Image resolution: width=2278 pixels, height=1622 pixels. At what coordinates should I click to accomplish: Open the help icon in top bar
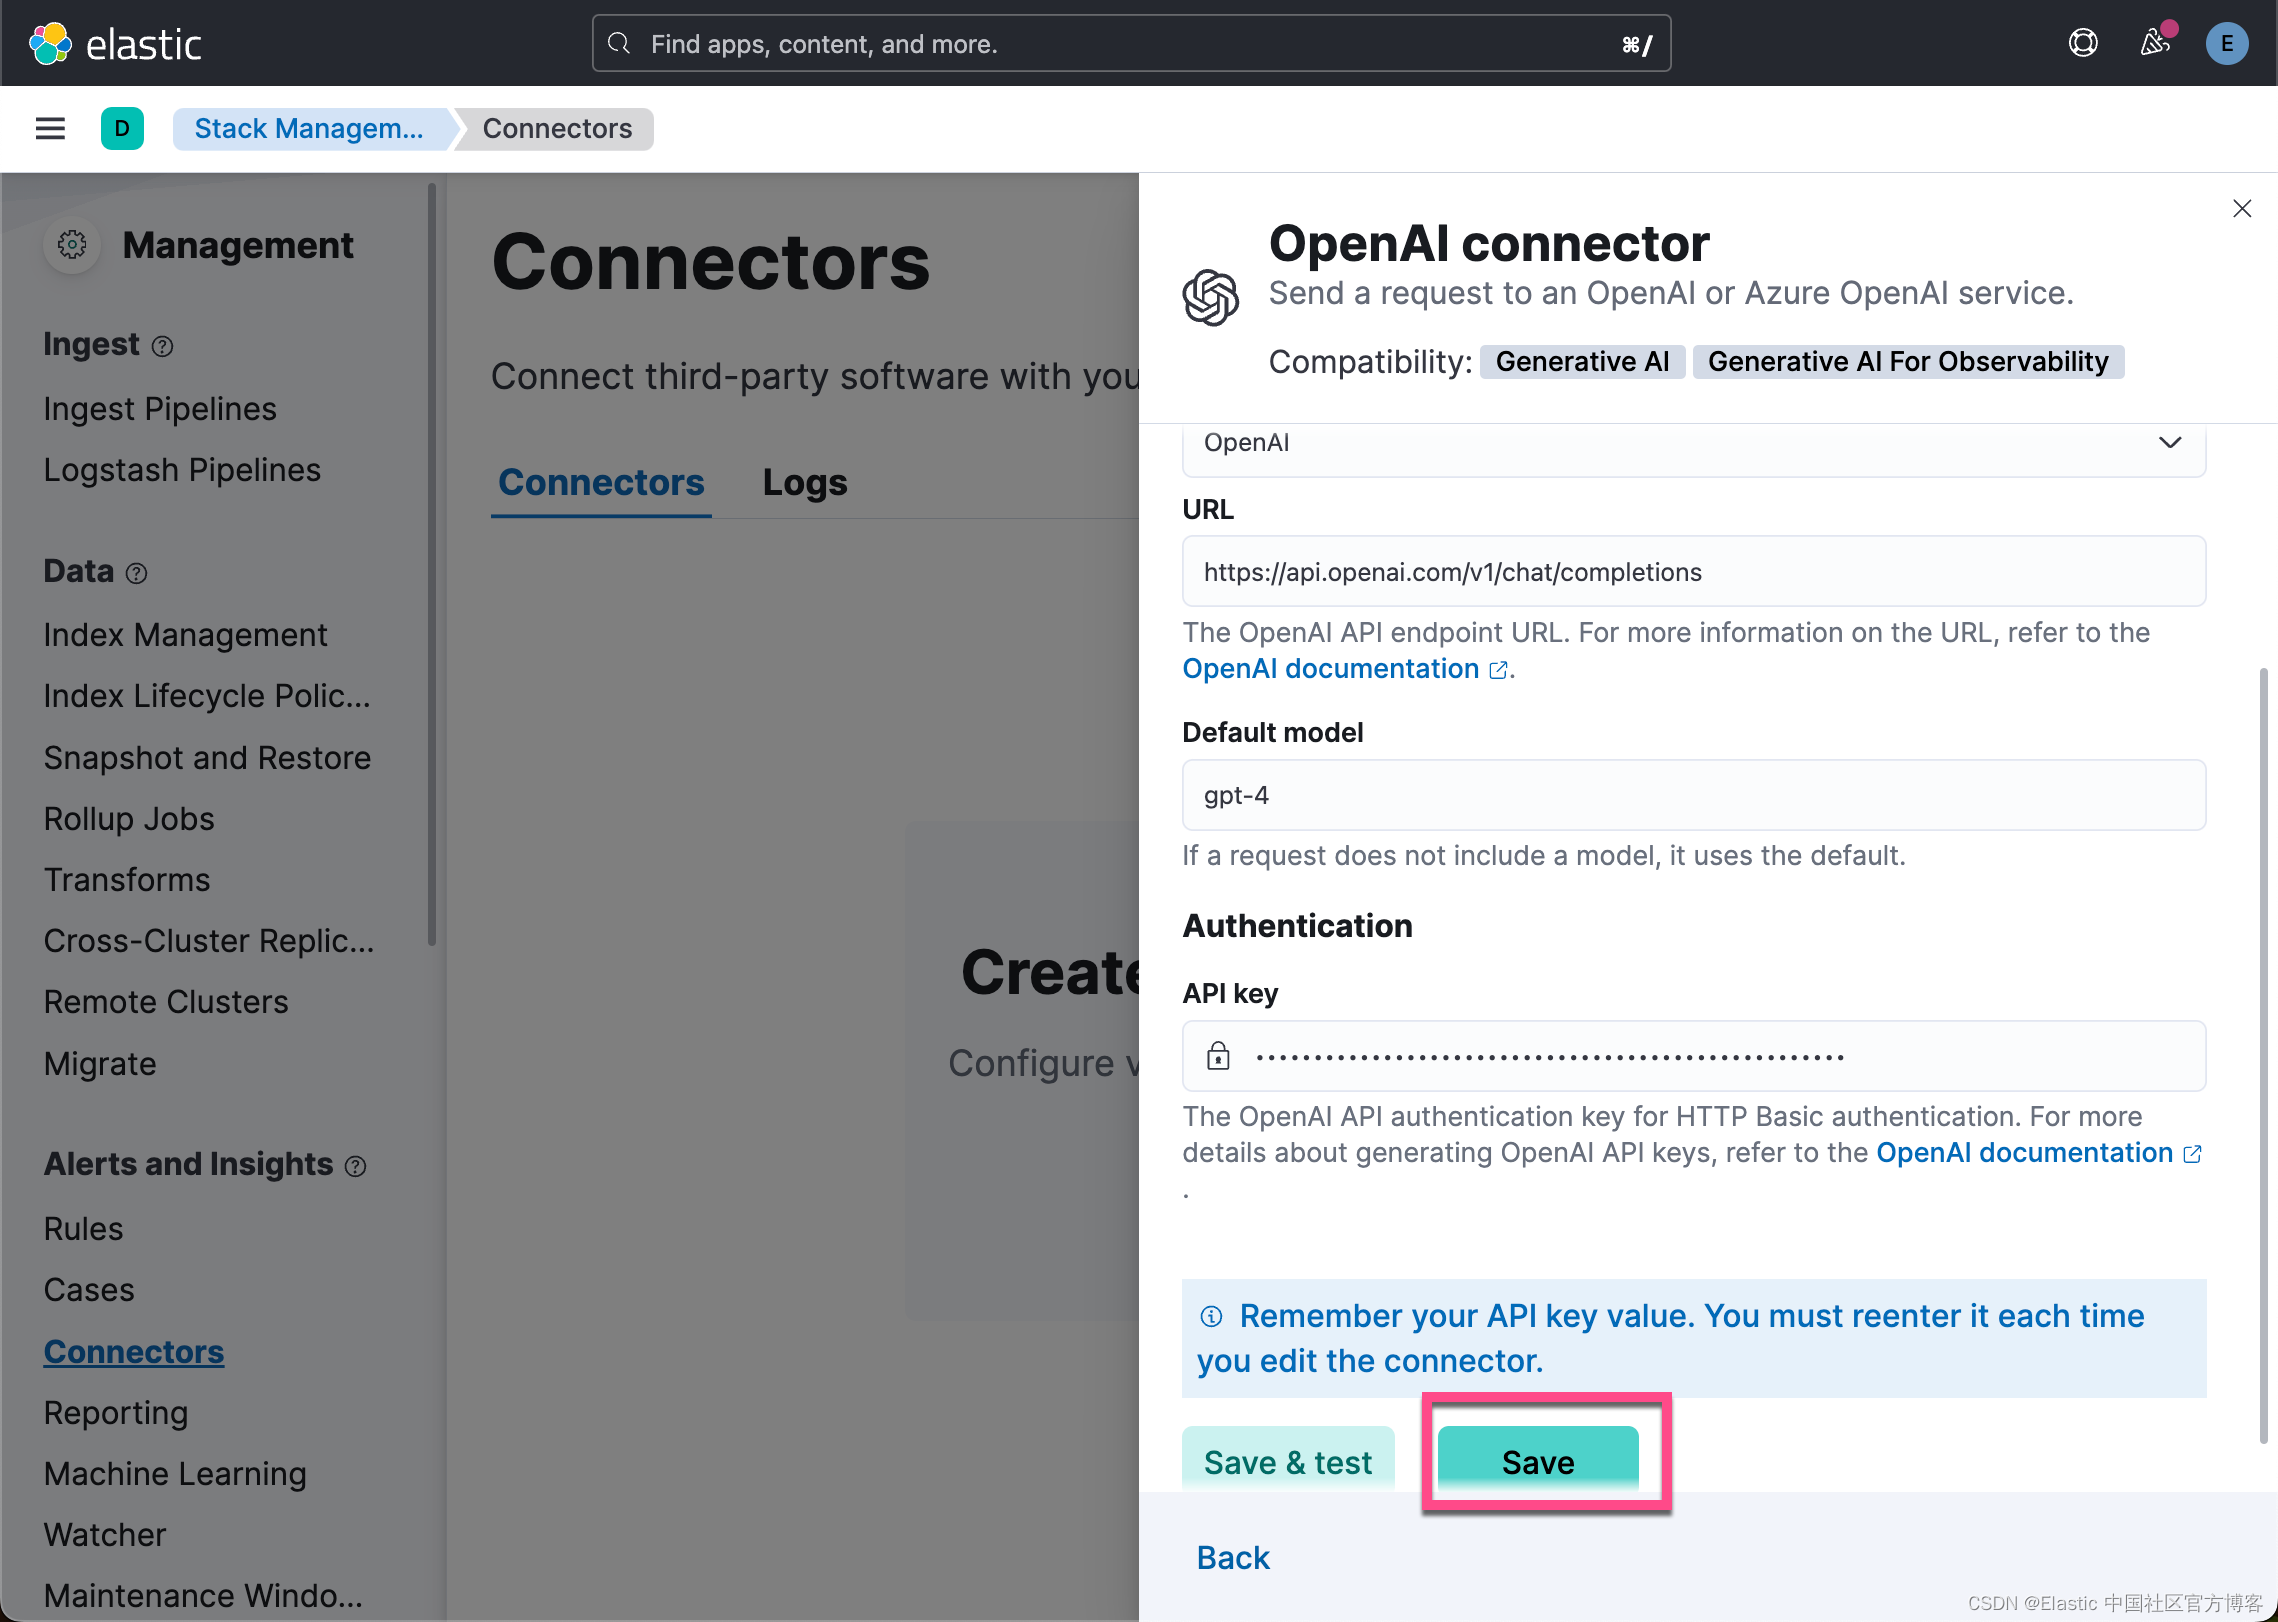click(2083, 43)
